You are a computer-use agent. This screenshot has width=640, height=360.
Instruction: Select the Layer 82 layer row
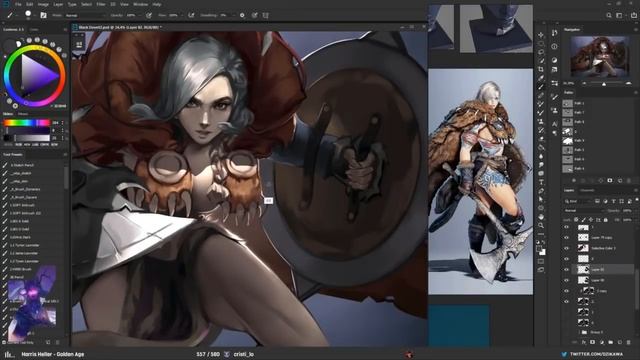(x=603, y=269)
